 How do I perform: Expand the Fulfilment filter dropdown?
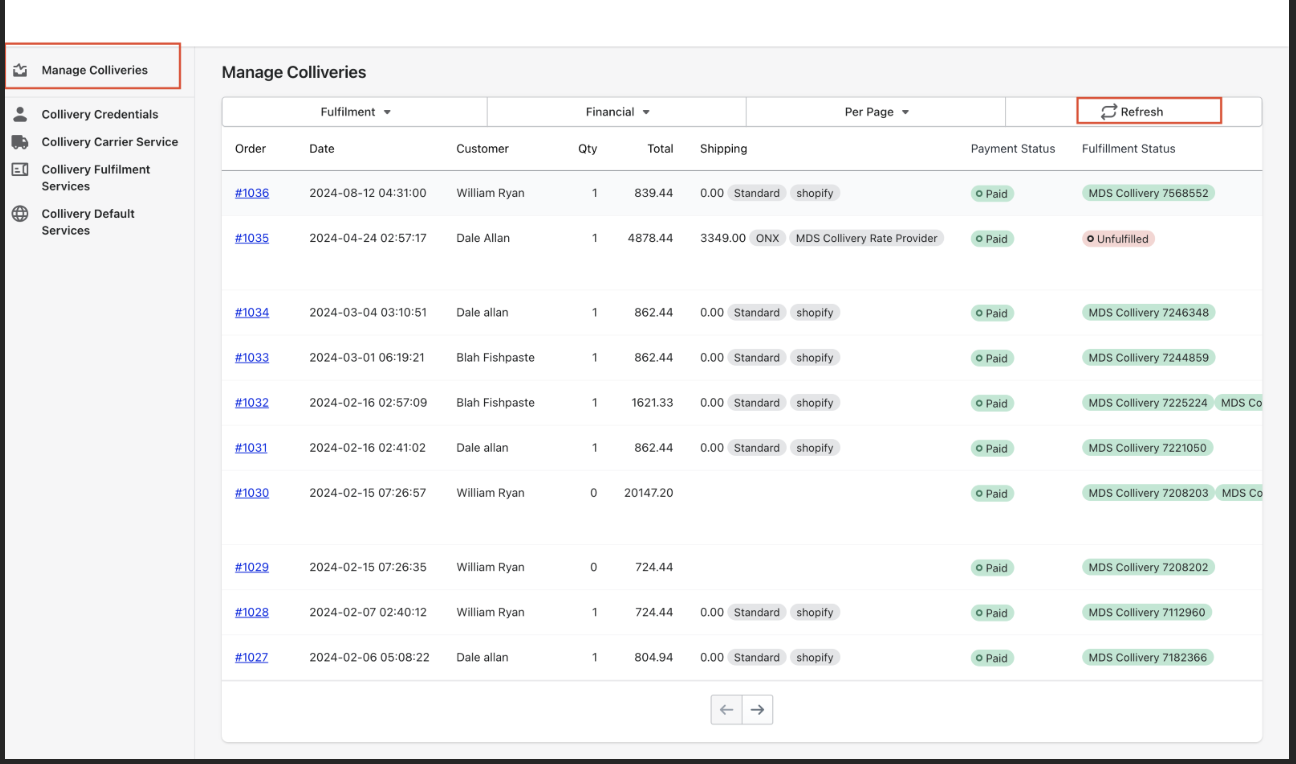355,112
